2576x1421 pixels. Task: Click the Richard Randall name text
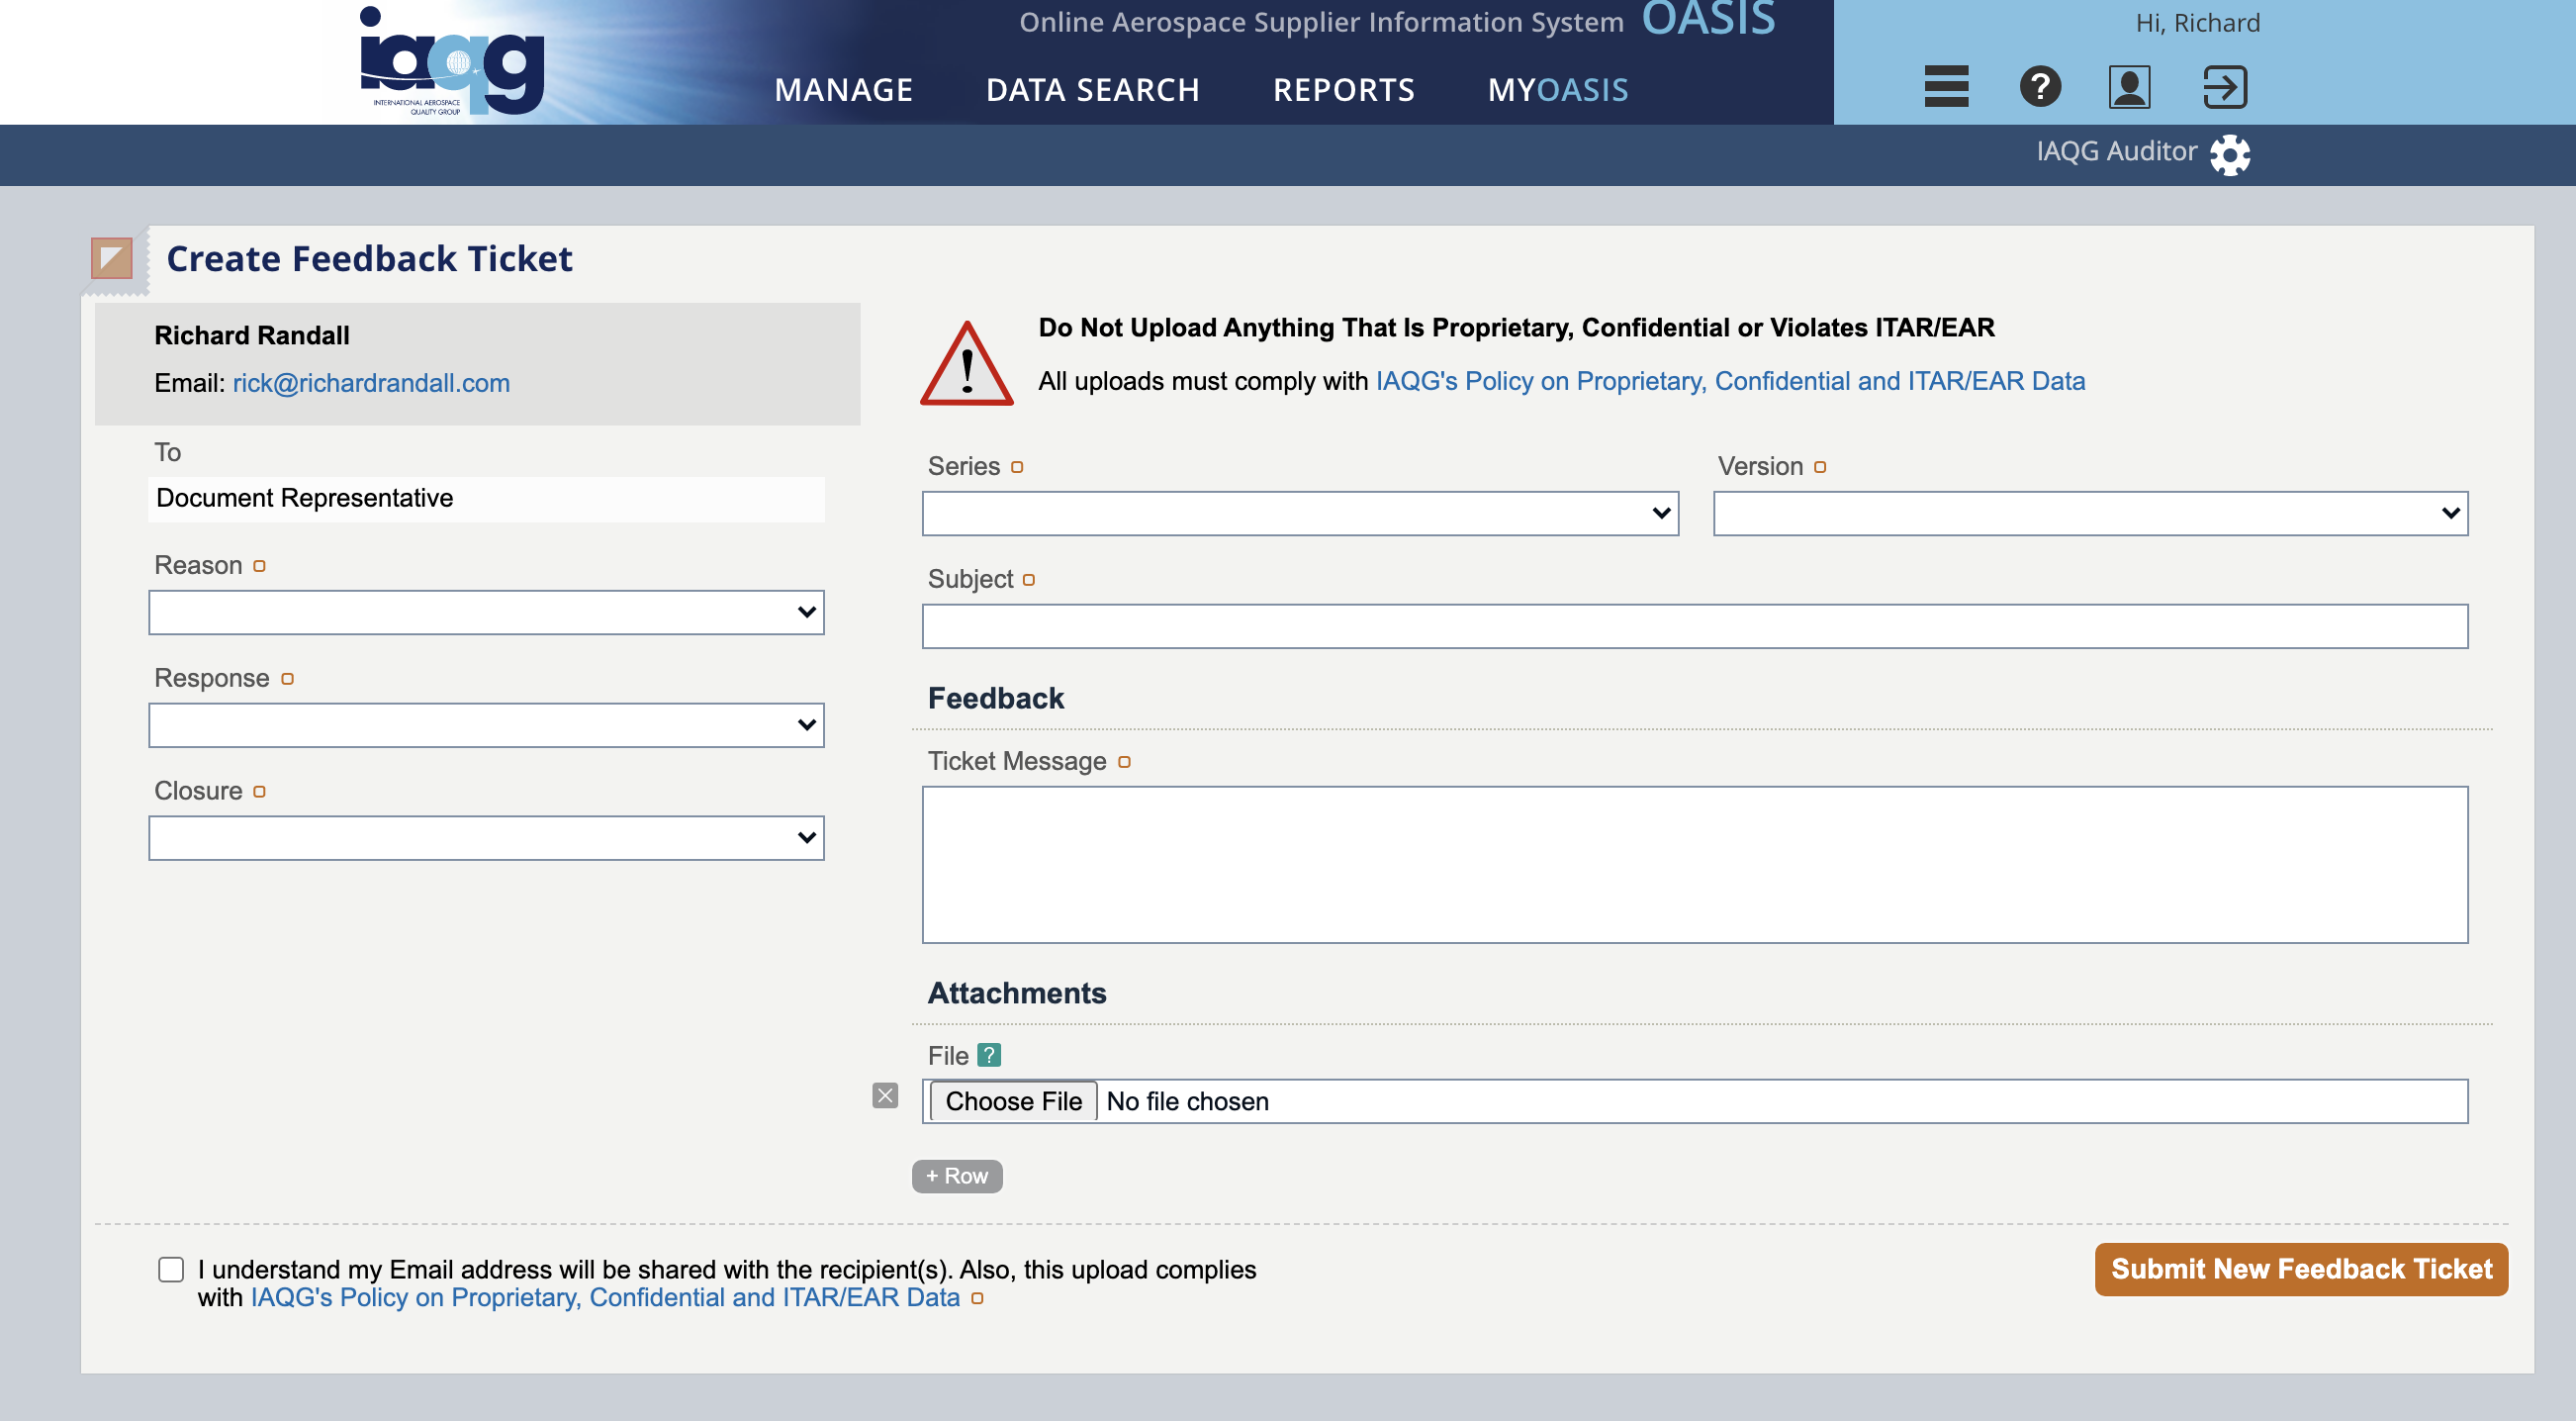[x=252, y=335]
